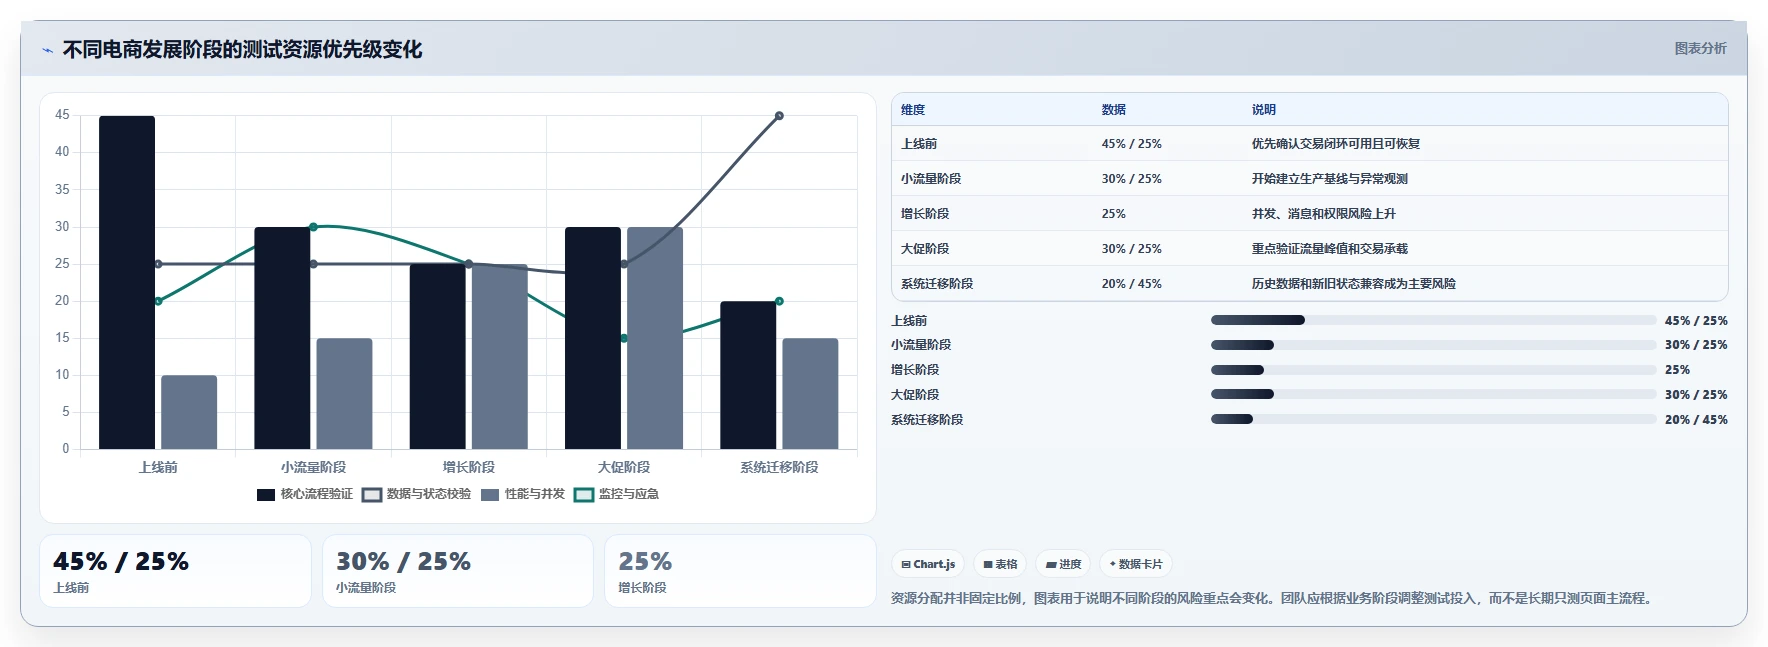Click the gray bar for 增长阶段

click(x=500, y=356)
